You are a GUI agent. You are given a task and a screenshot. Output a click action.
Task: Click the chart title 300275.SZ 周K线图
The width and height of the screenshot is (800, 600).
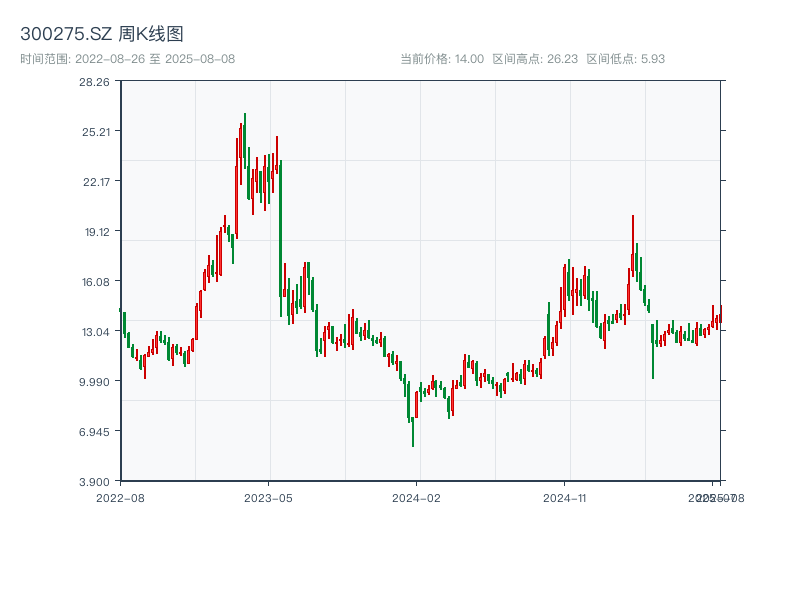click(x=102, y=34)
